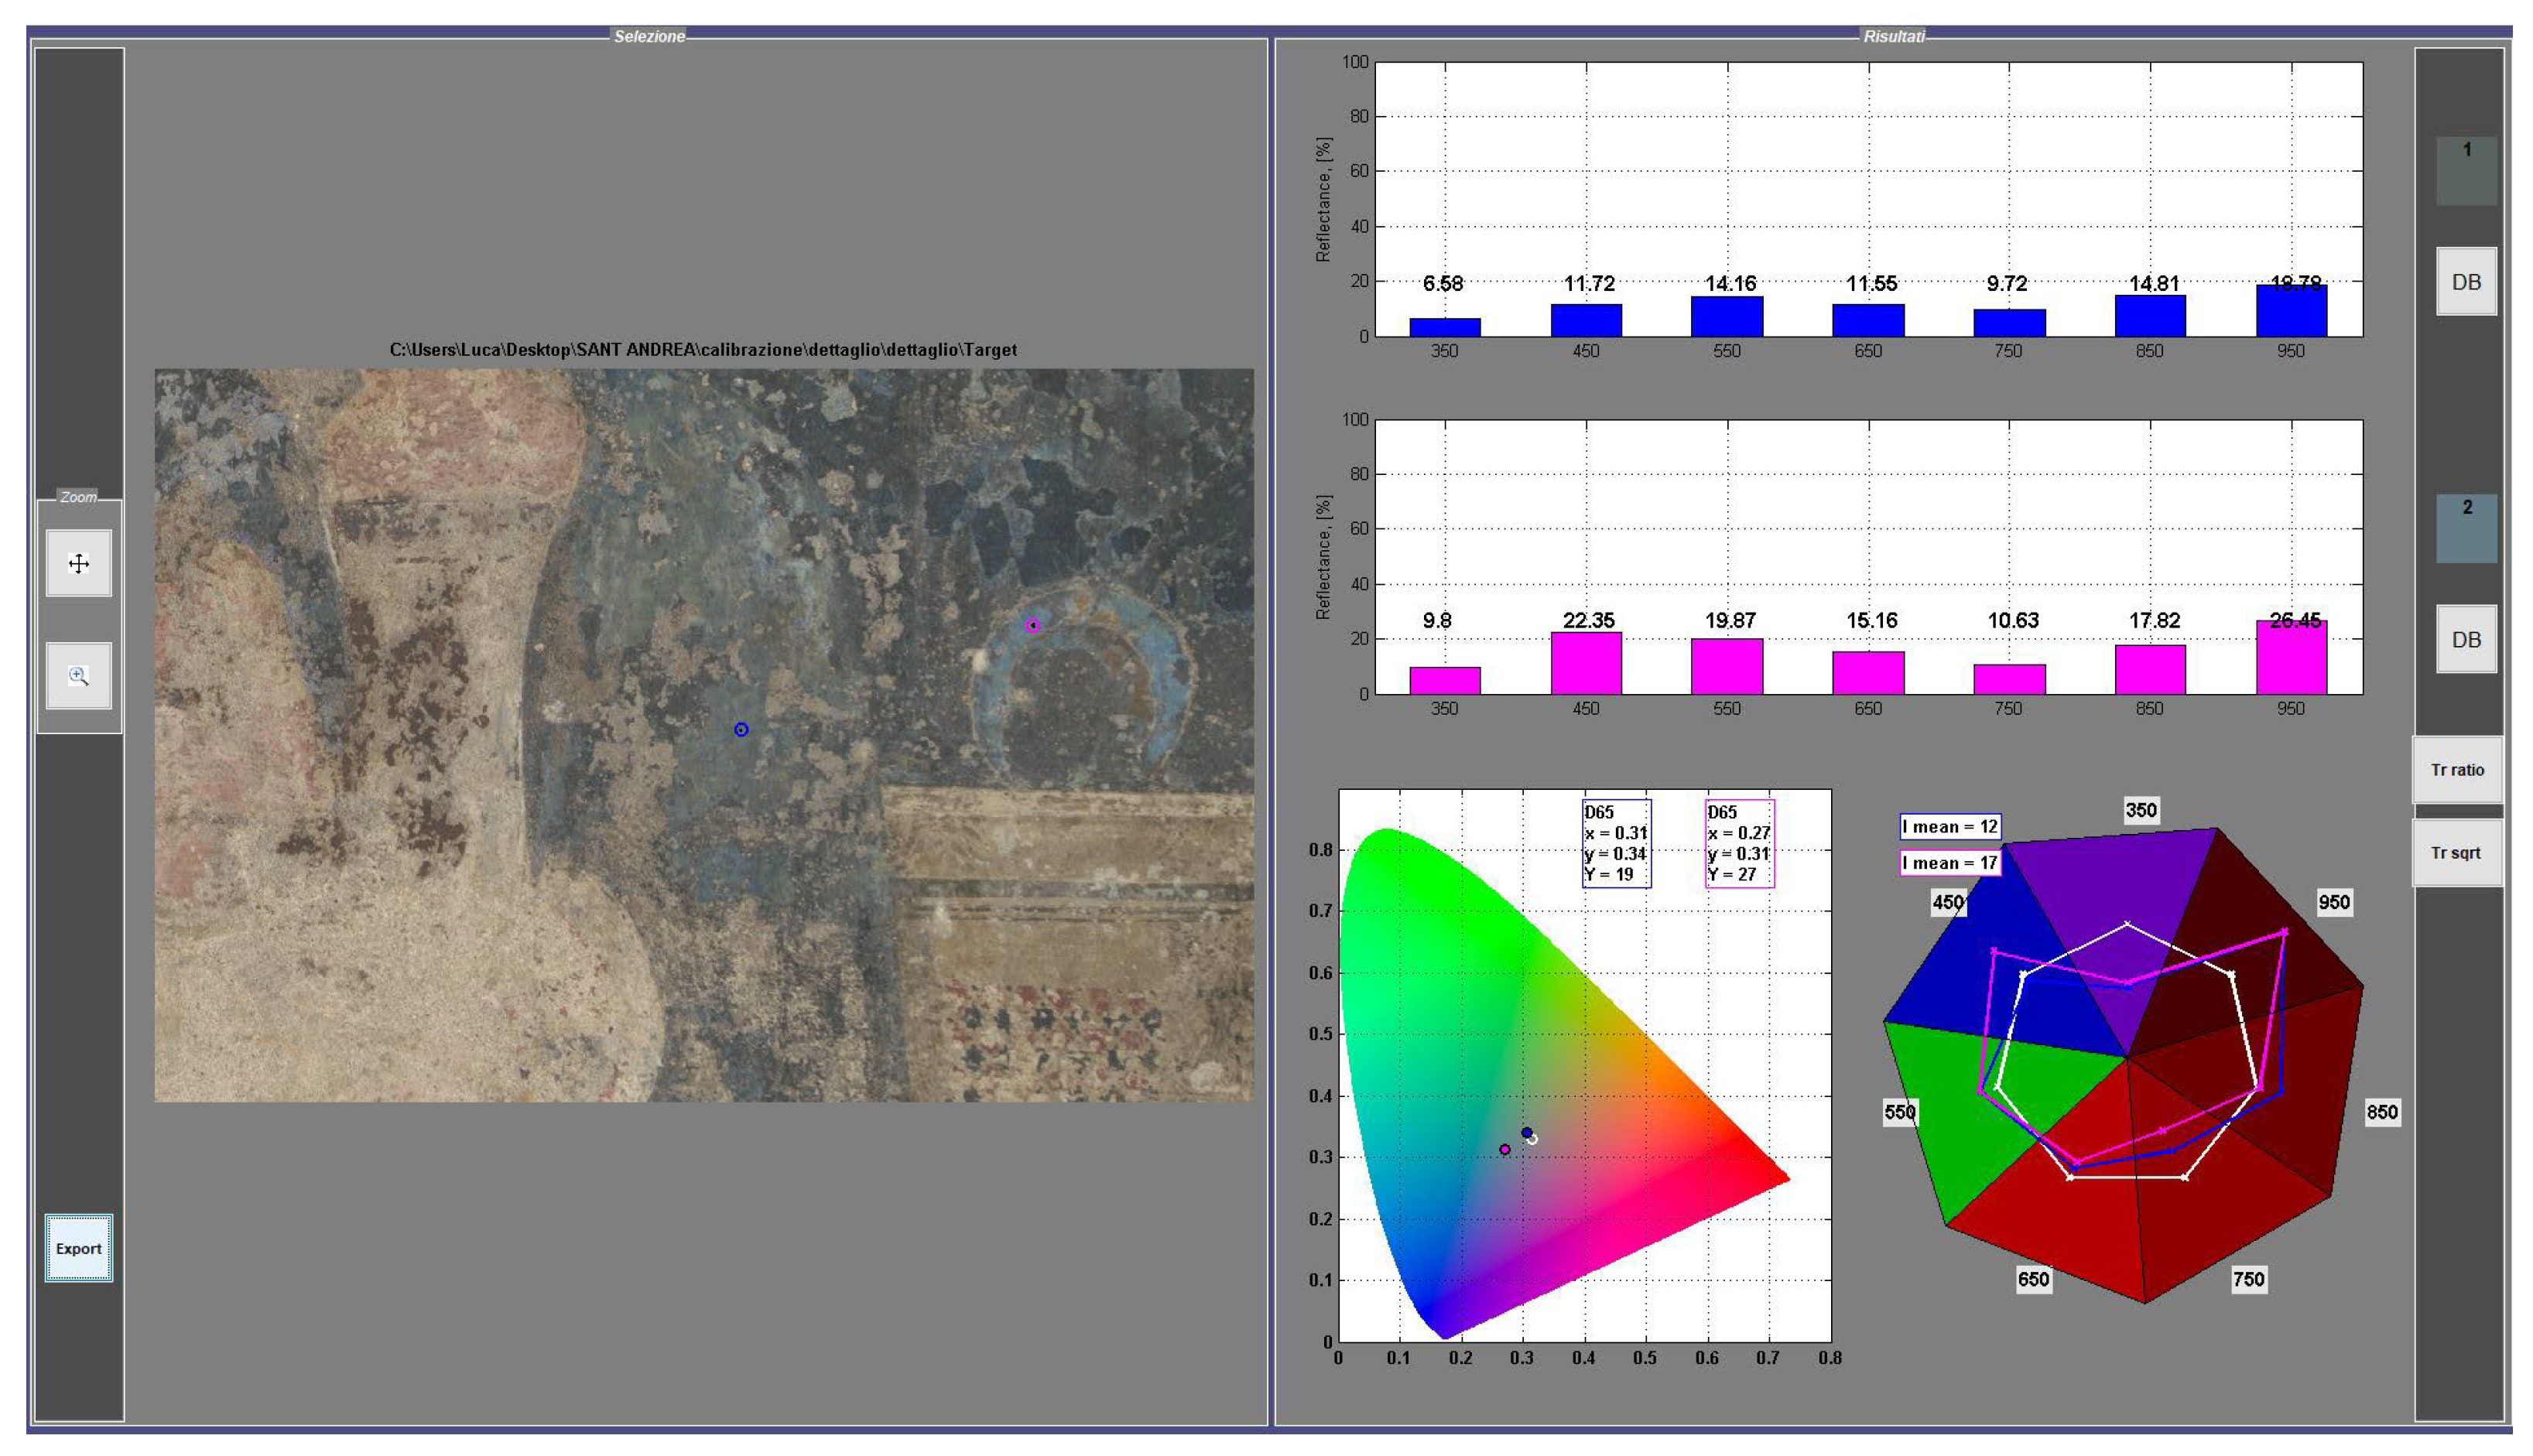Select the magenta point on chromaticity diagram
The width and height of the screenshot is (2533, 1456).
1504,1150
